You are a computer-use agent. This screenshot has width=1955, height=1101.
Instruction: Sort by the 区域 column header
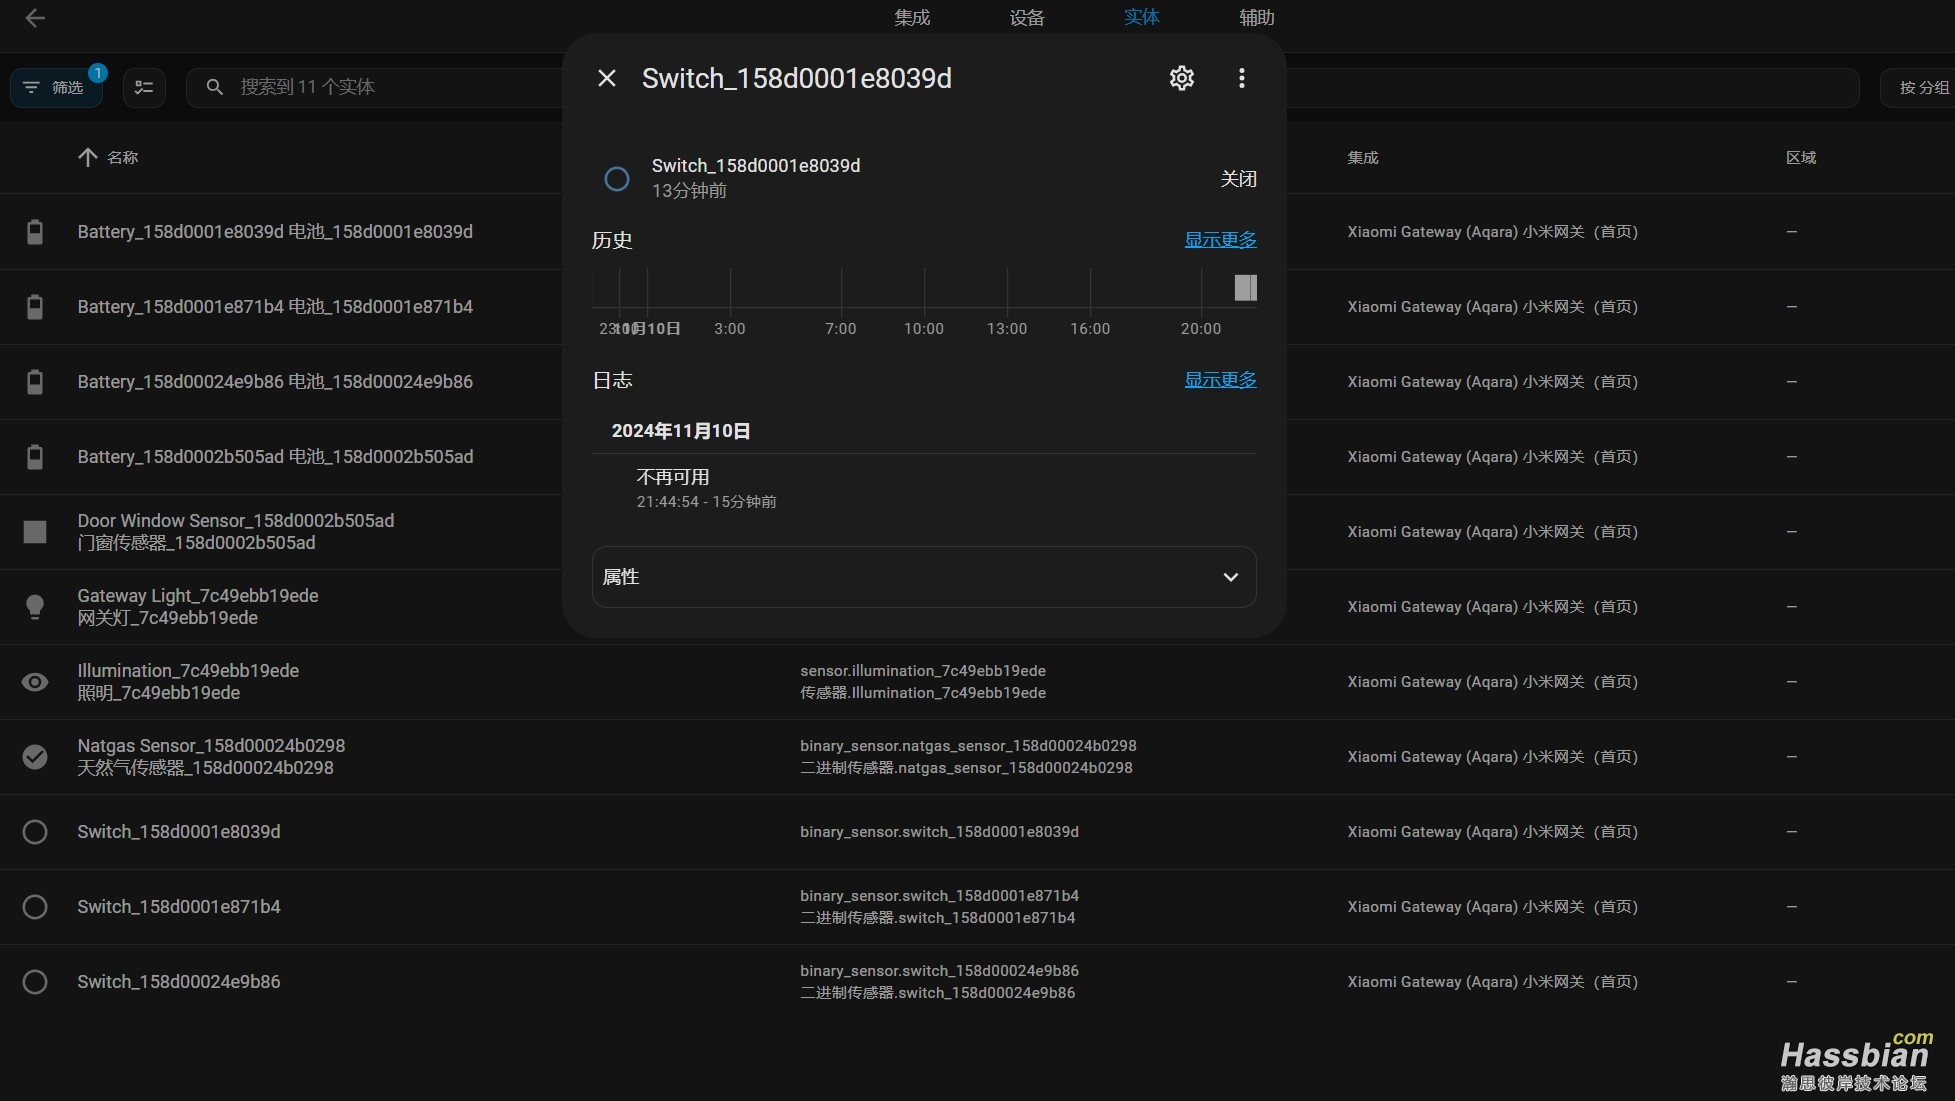point(1801,157)
